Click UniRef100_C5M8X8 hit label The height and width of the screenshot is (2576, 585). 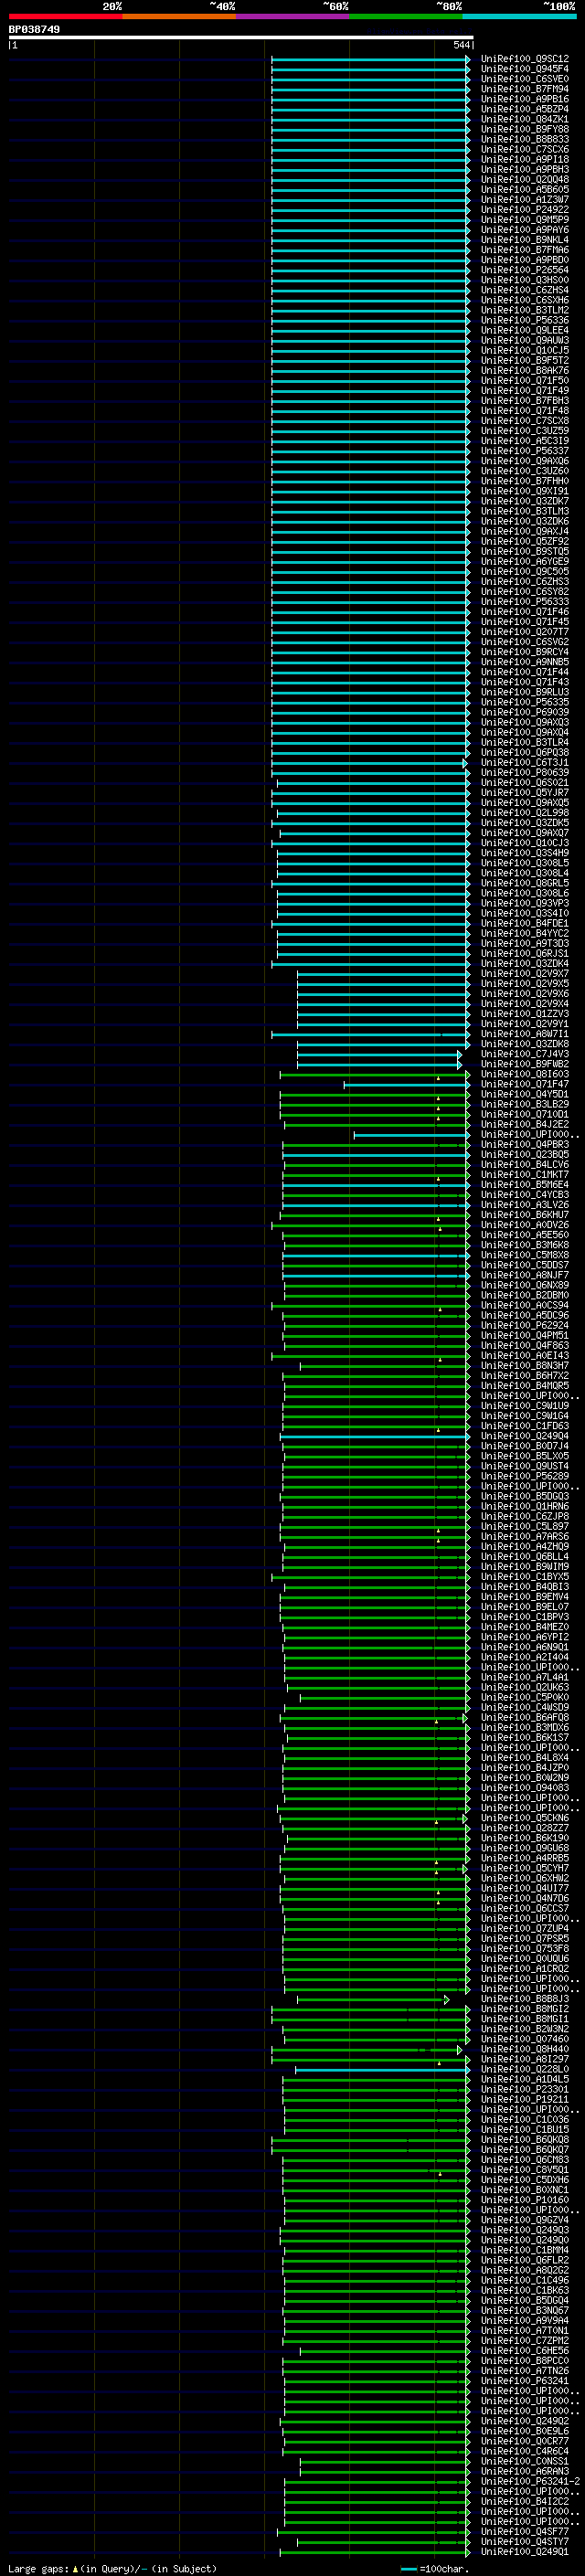524,1255
